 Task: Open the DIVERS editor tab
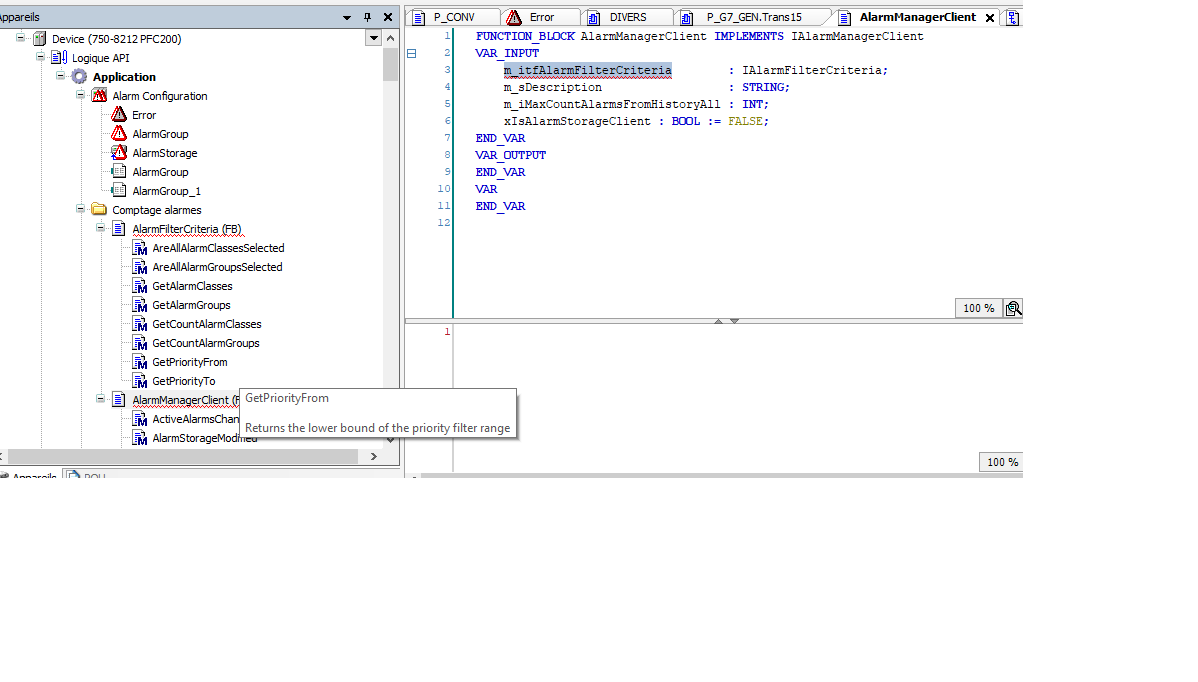tap(627, 17)
